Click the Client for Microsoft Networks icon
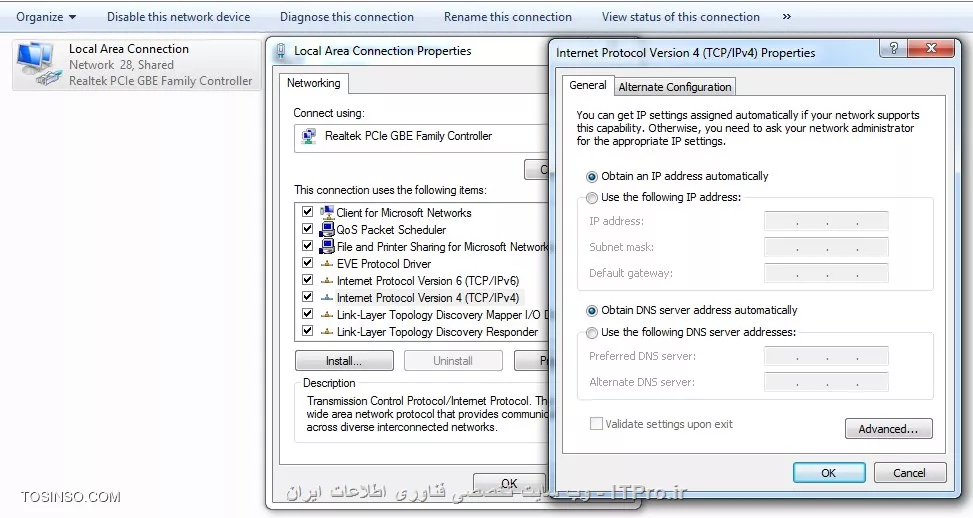The image size is (973, 518). coord(328,212)
